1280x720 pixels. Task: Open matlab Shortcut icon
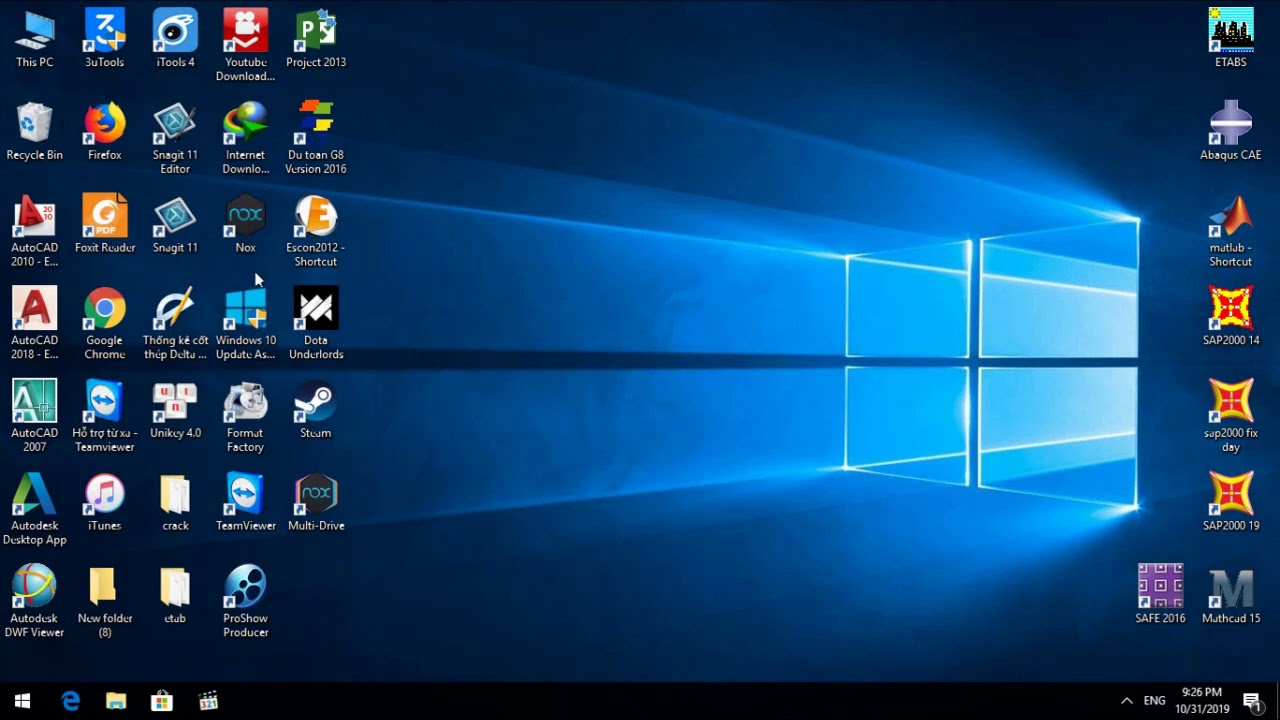1231,231
